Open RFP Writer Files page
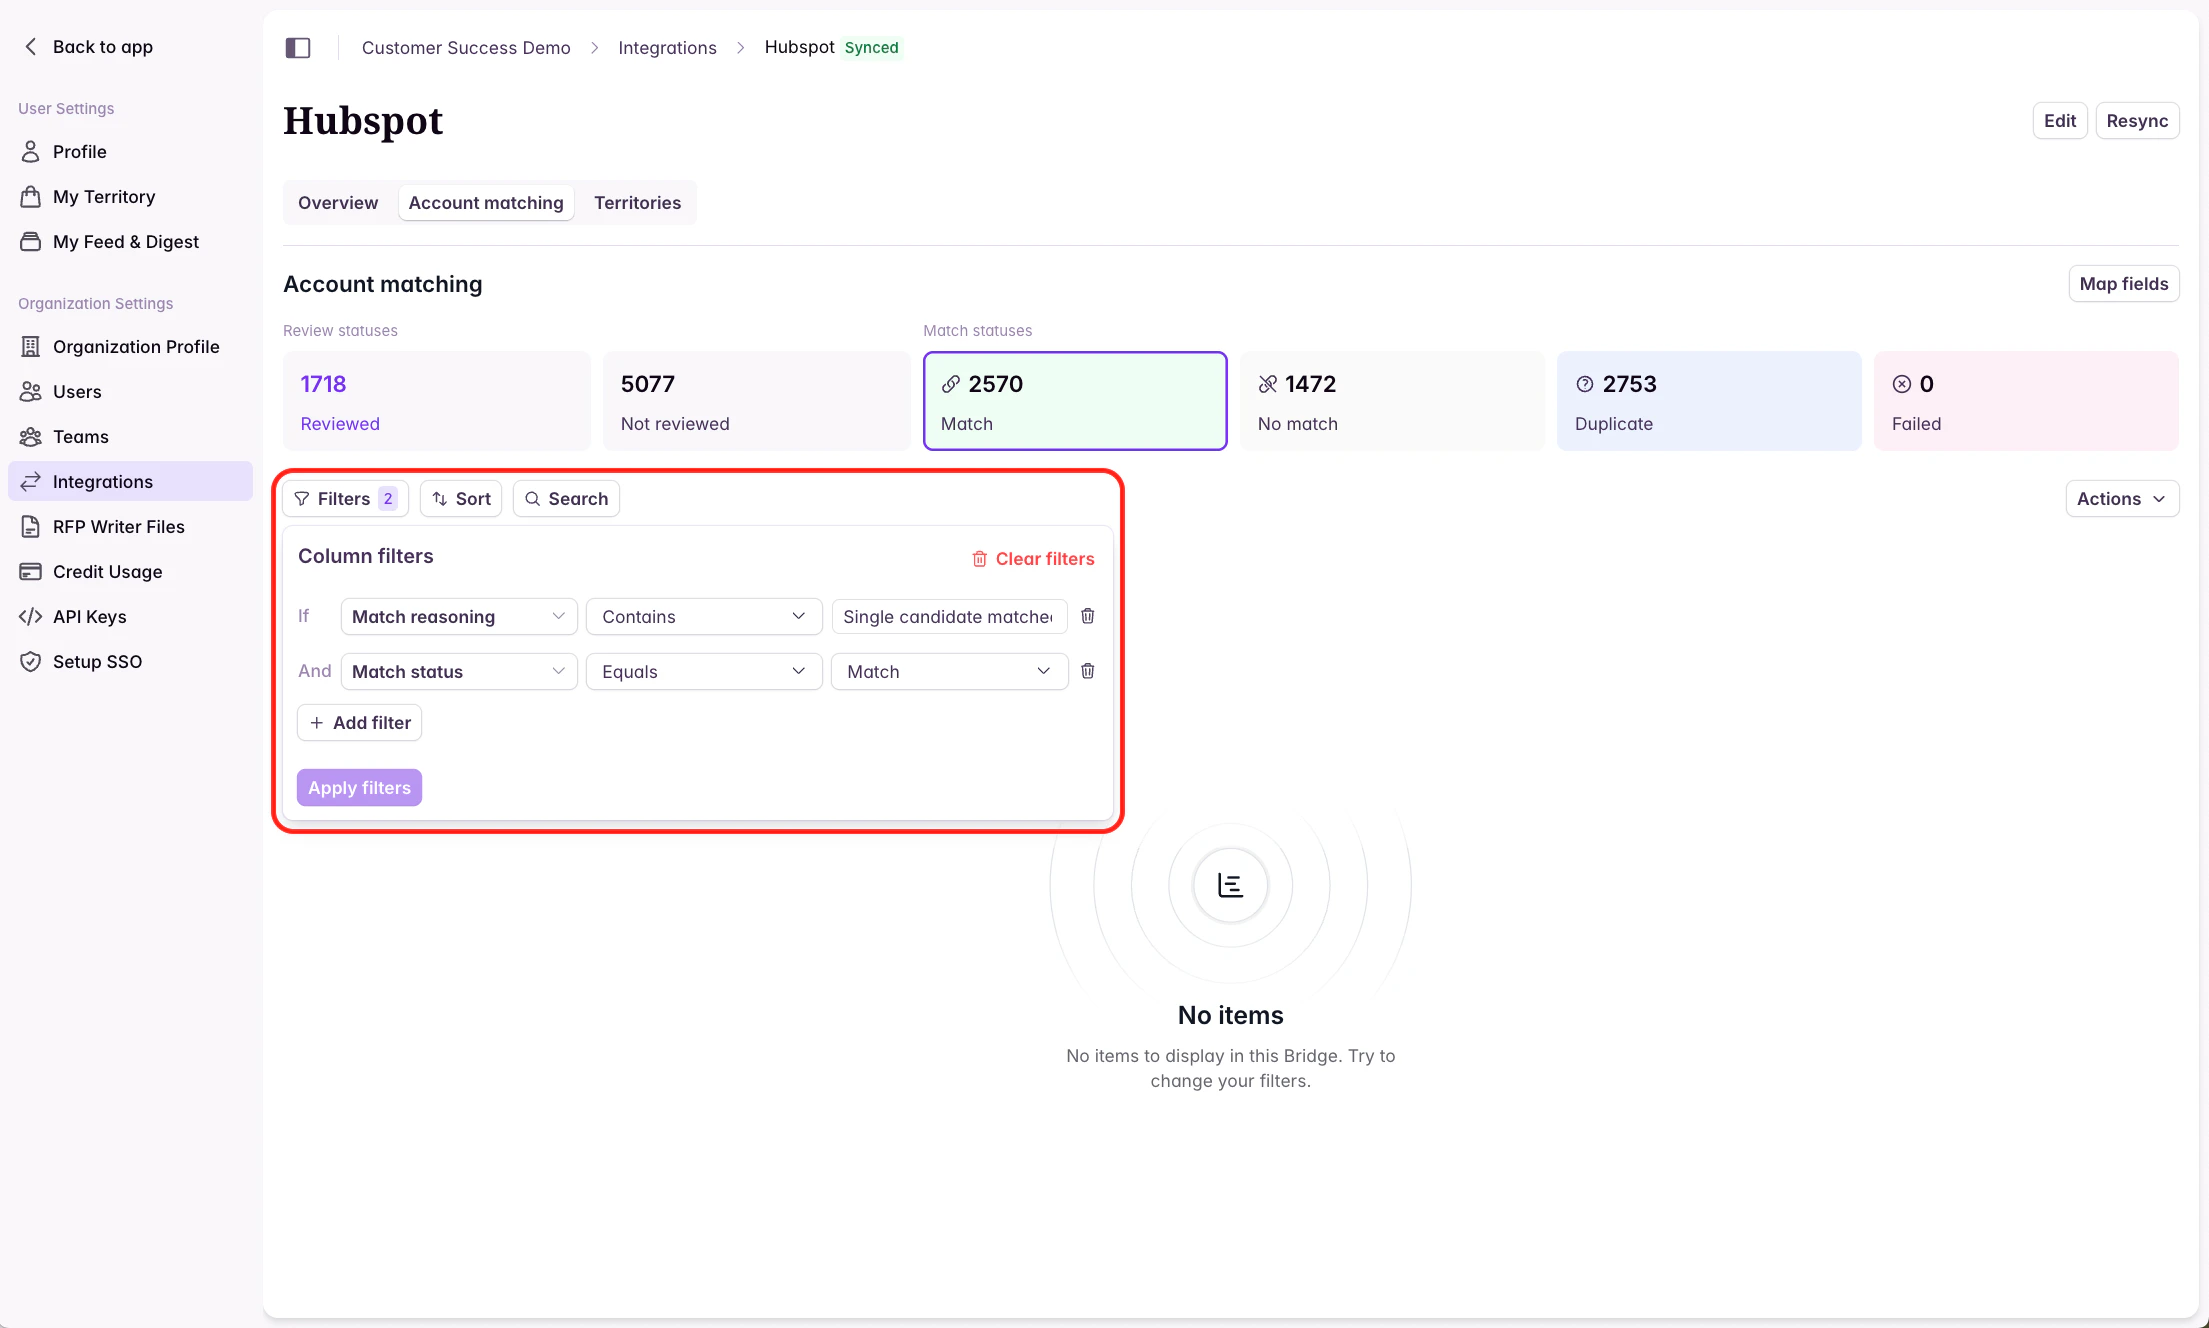The height and width of the screenshot is (1328, 2209). (x=118, y=527)
